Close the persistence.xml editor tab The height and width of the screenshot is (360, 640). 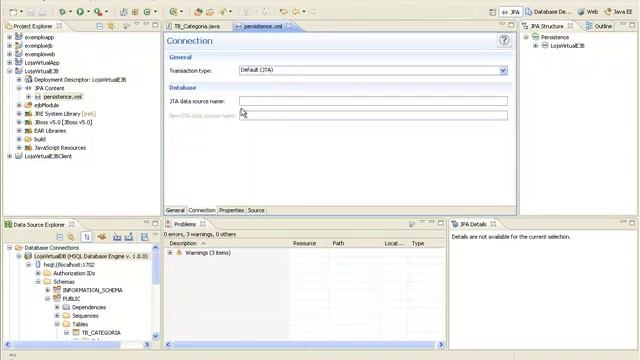pos(289,26)
